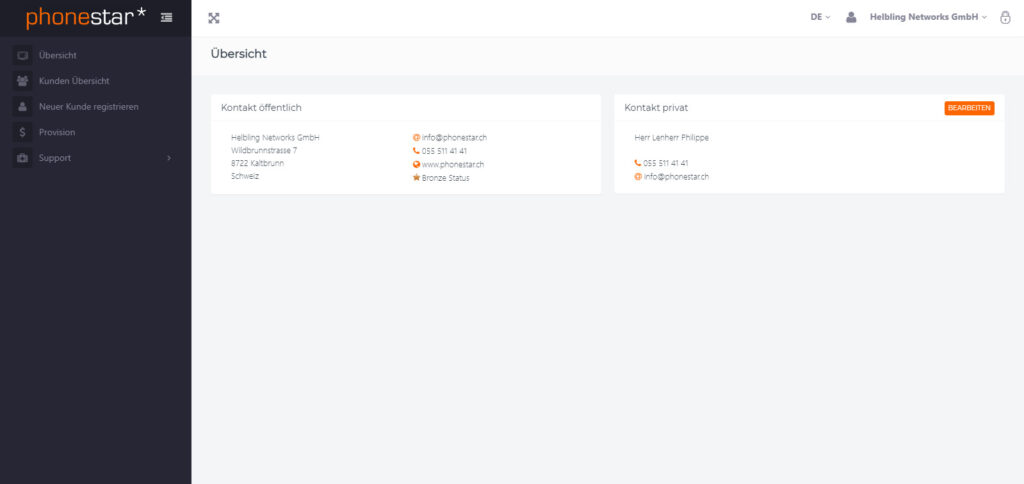Click the user profile icon
Viewport: 1024px width, 484px height.
pos(851,17)
